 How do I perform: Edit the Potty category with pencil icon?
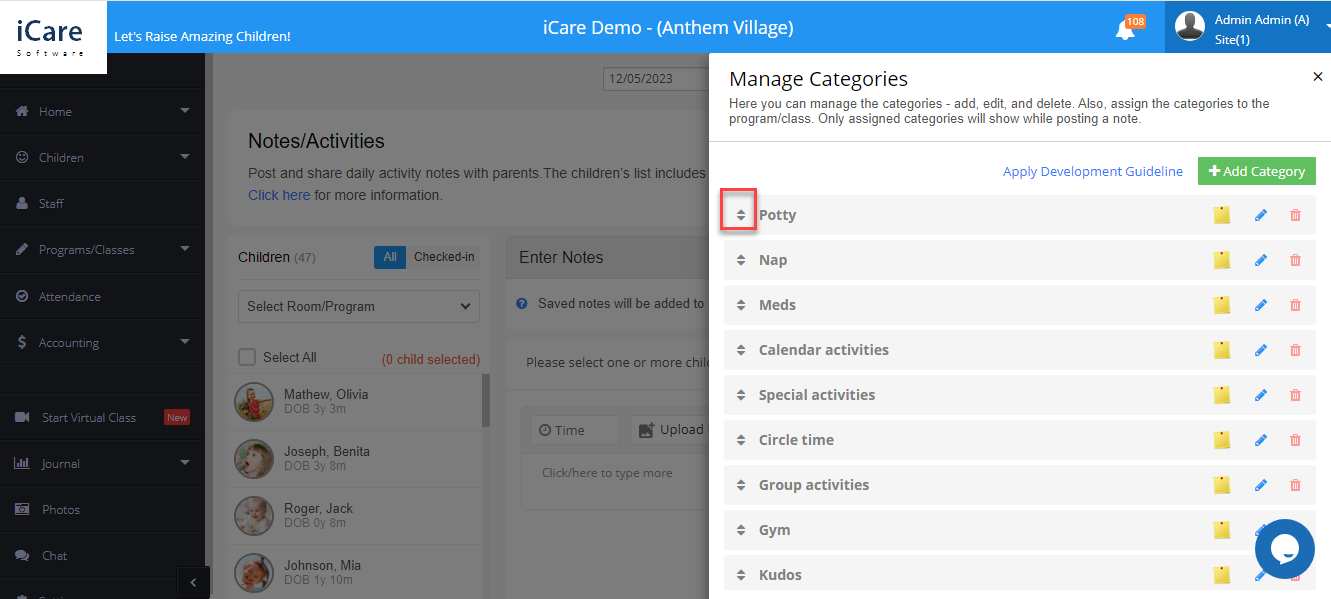click(x=1261, y=215)
